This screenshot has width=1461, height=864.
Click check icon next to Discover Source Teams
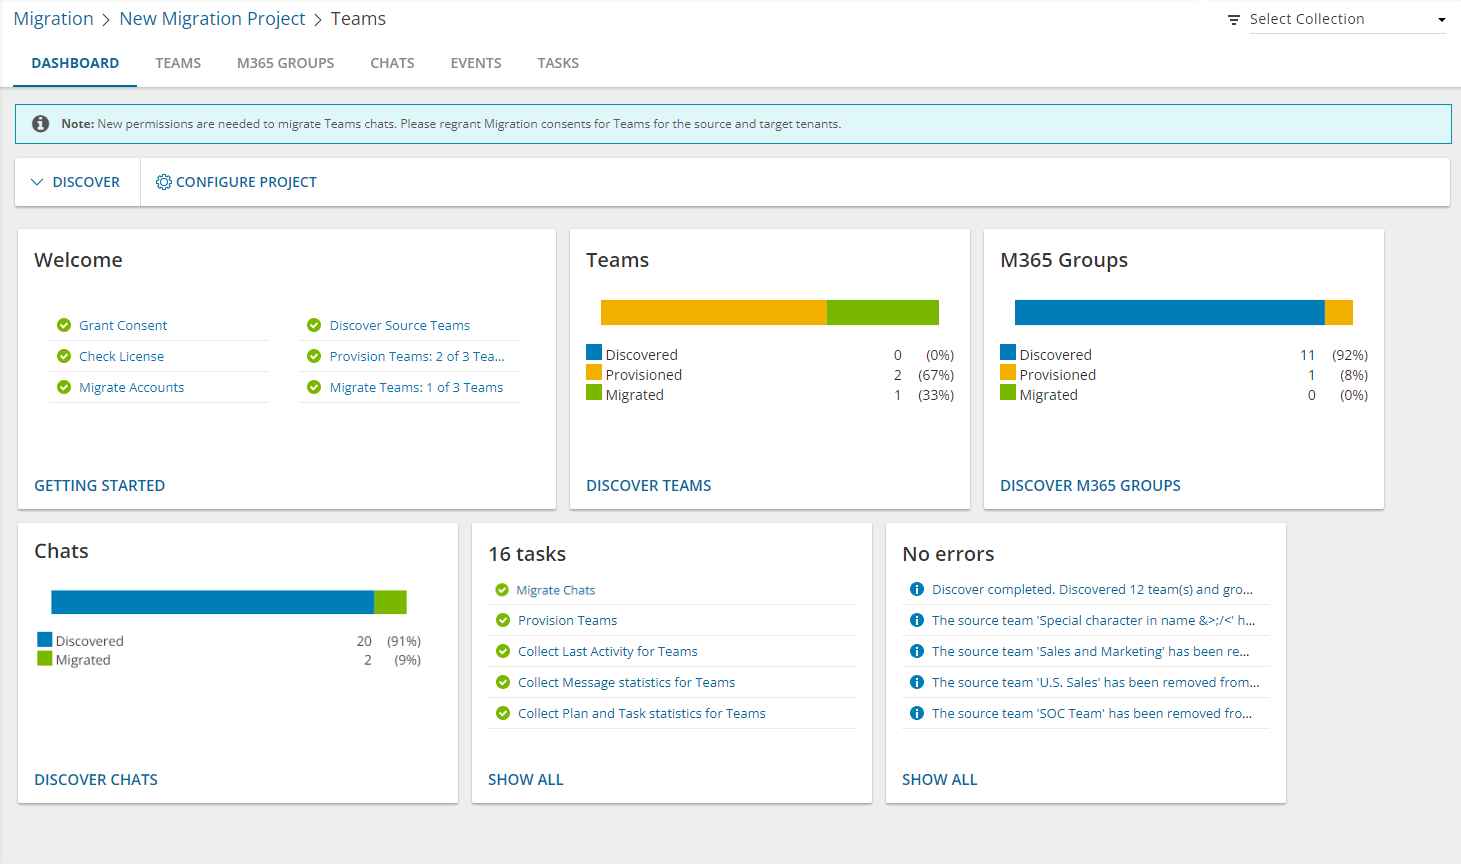tap(314, 325)
